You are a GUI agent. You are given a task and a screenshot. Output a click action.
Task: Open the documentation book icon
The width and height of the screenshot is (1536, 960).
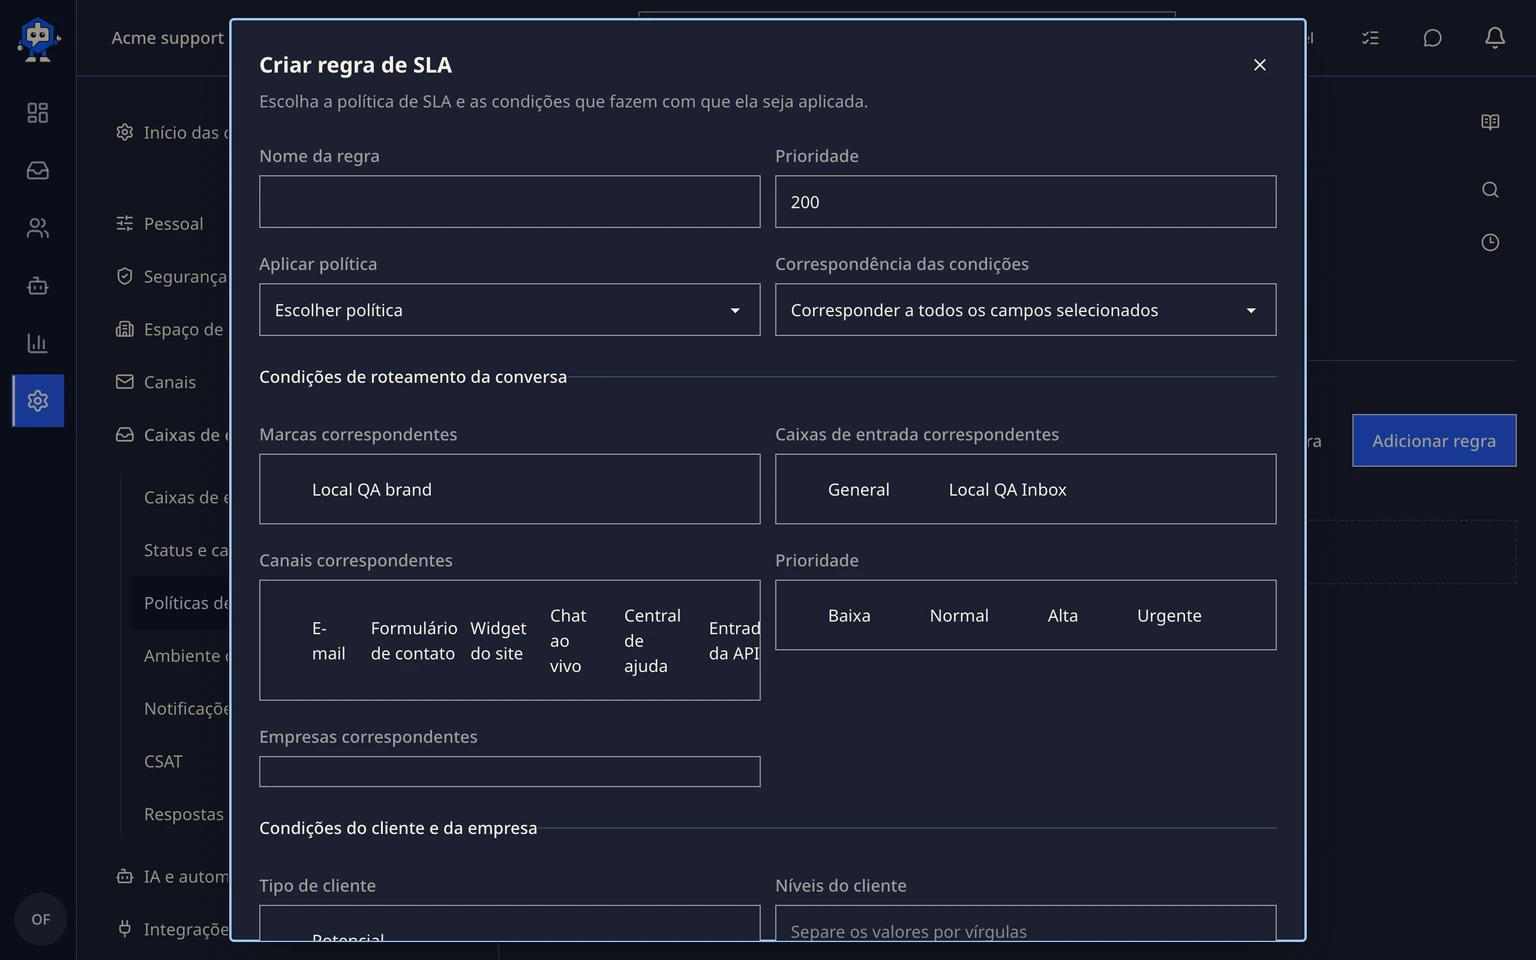pyautogui.click(x=1490, y=122)
